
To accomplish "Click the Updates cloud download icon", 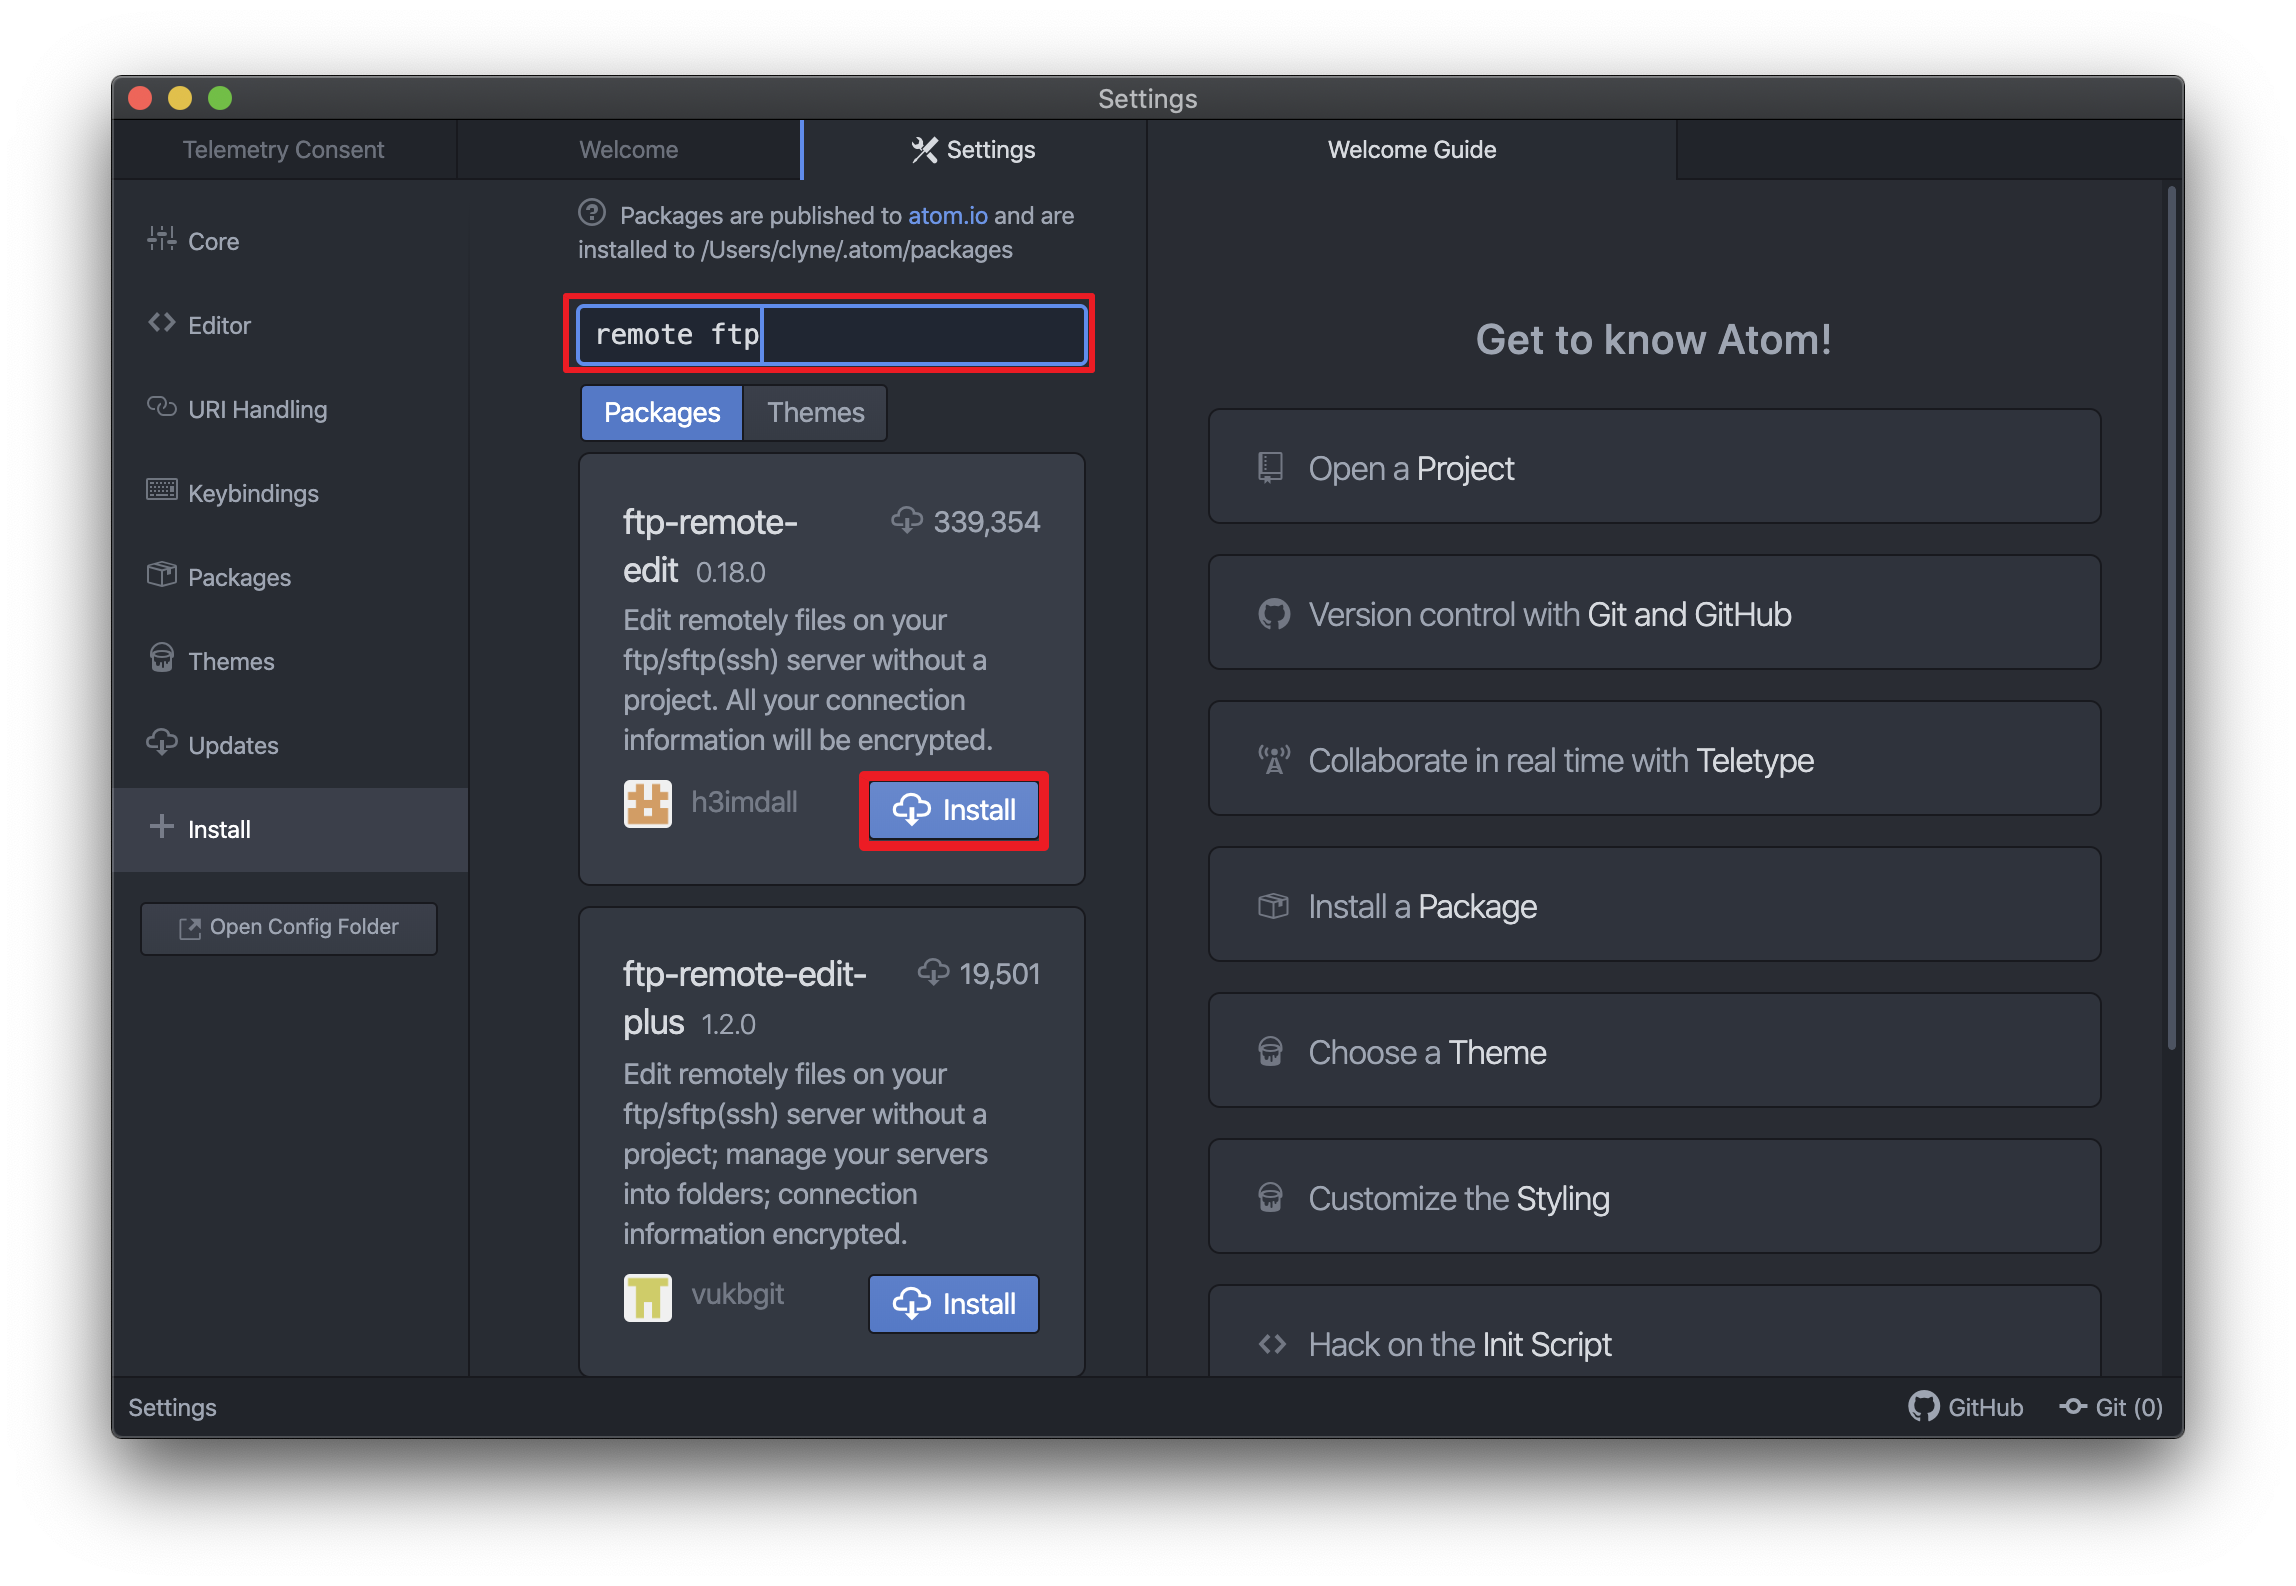I will coord(161,743).
